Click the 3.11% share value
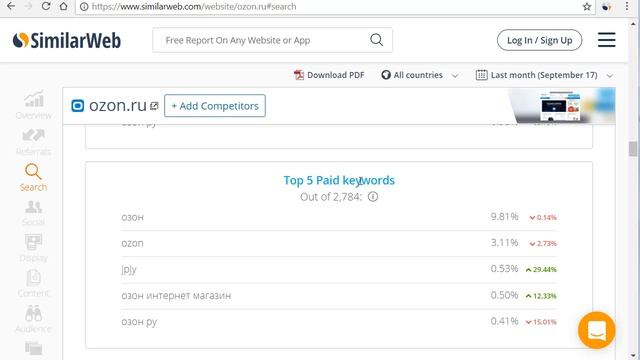 pos(504,242)
